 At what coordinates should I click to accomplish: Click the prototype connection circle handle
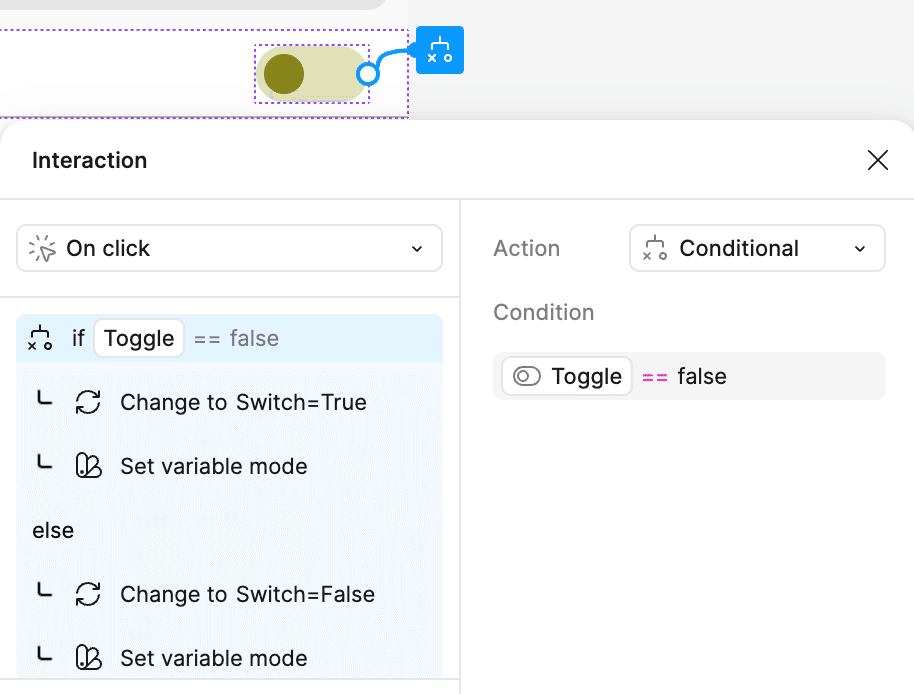coord(368,74)
